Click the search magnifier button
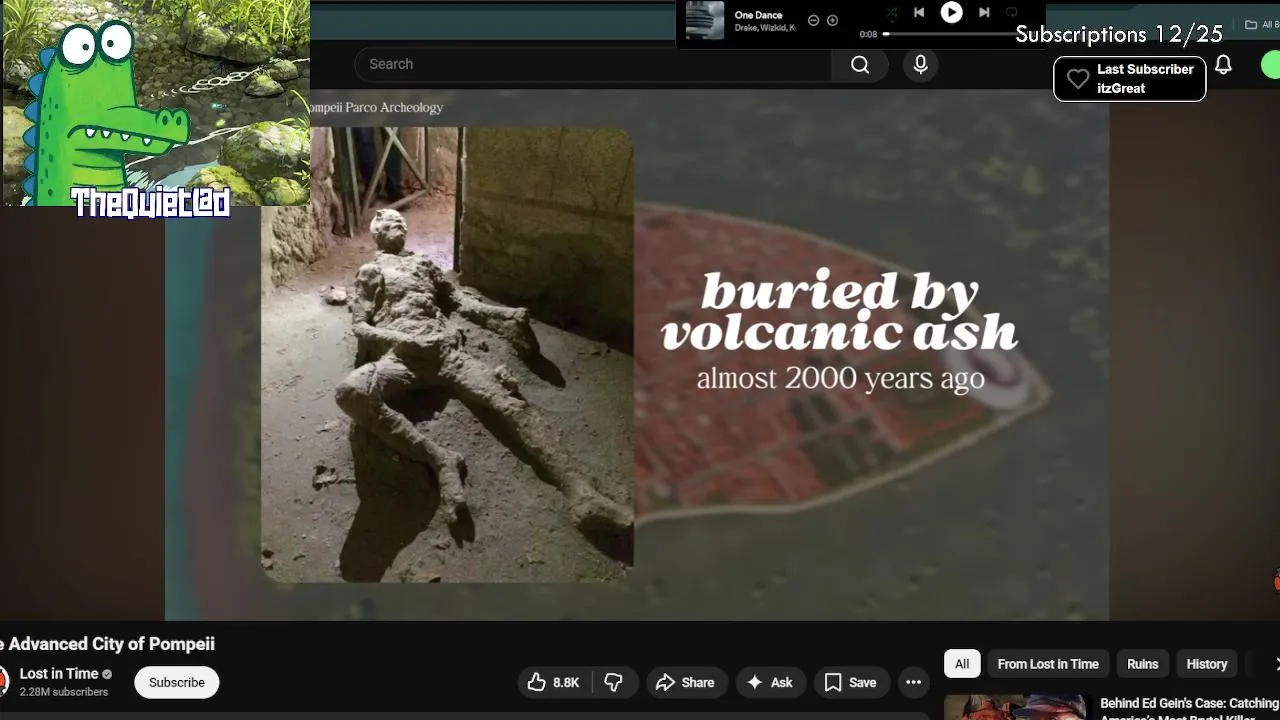 860,64
